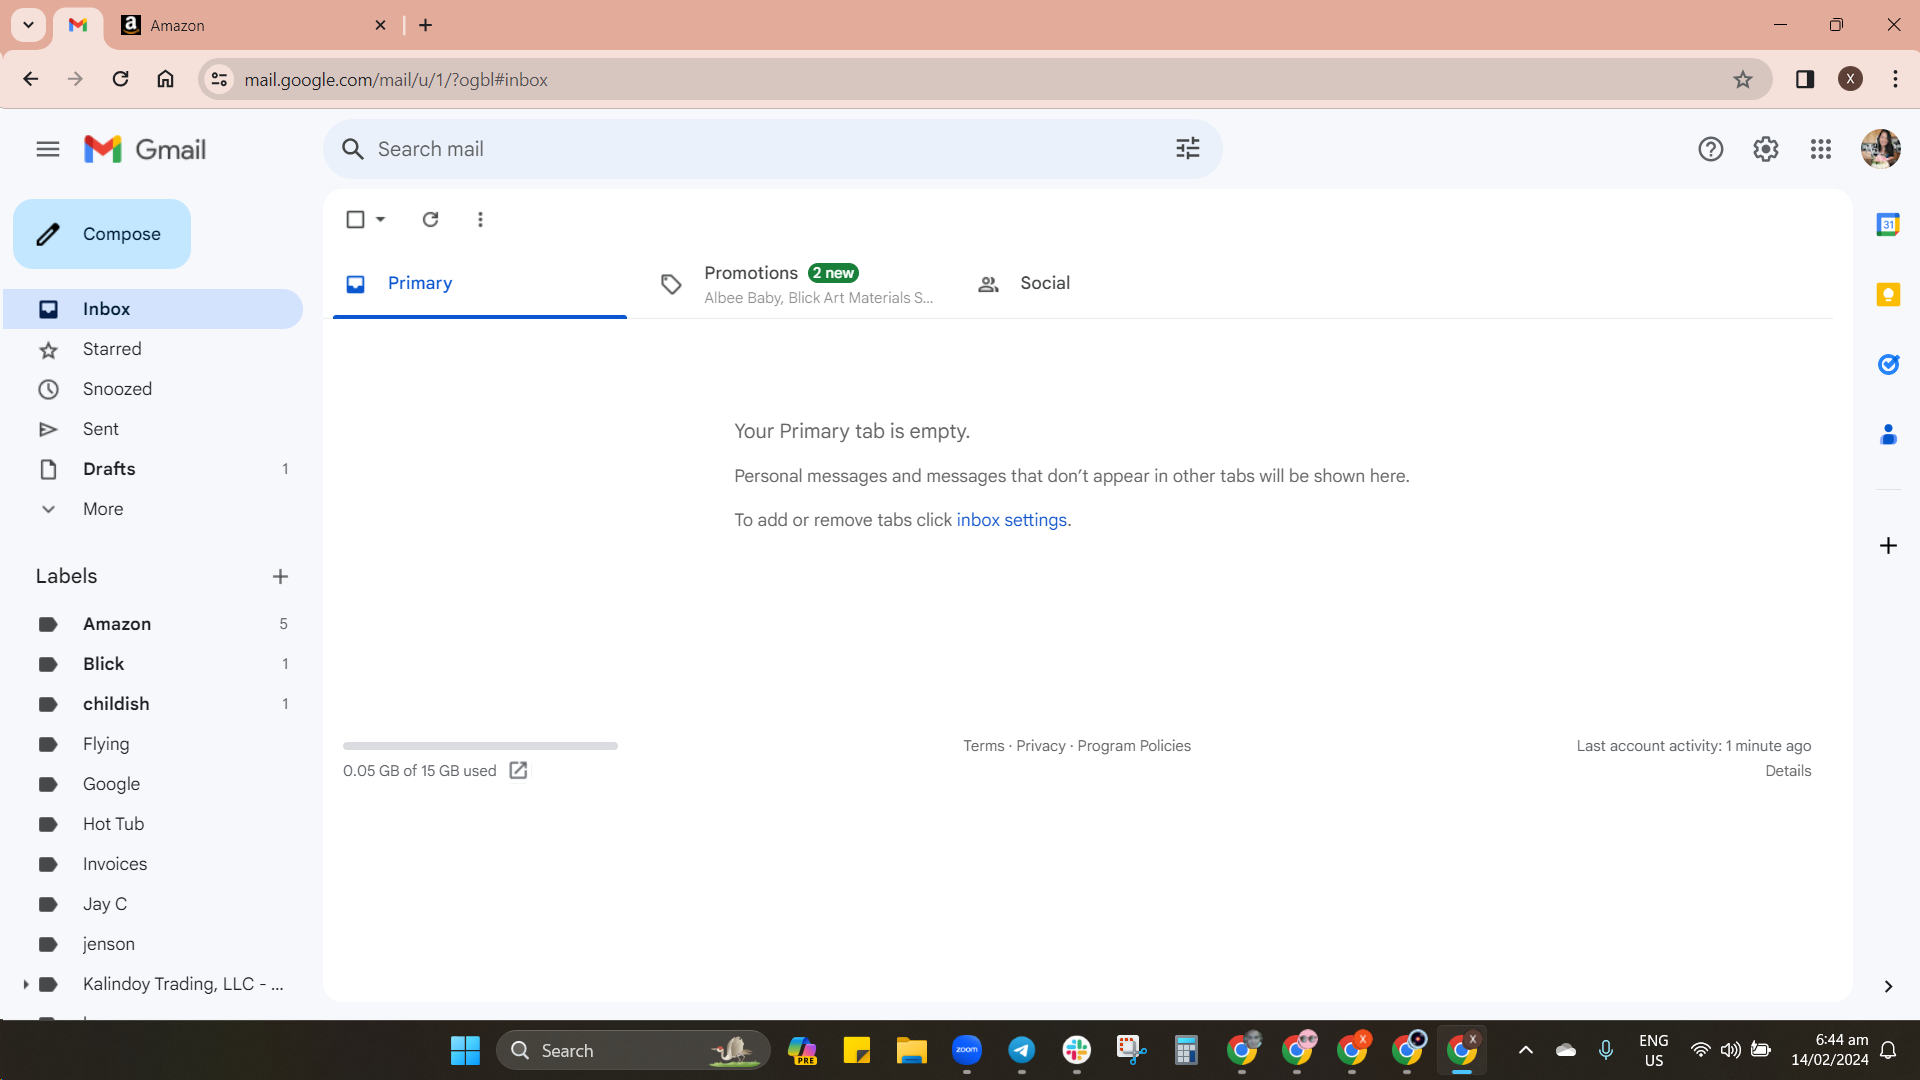
Task: Open select dropdown arrow next to checkbox
Action: click(380, 219)
